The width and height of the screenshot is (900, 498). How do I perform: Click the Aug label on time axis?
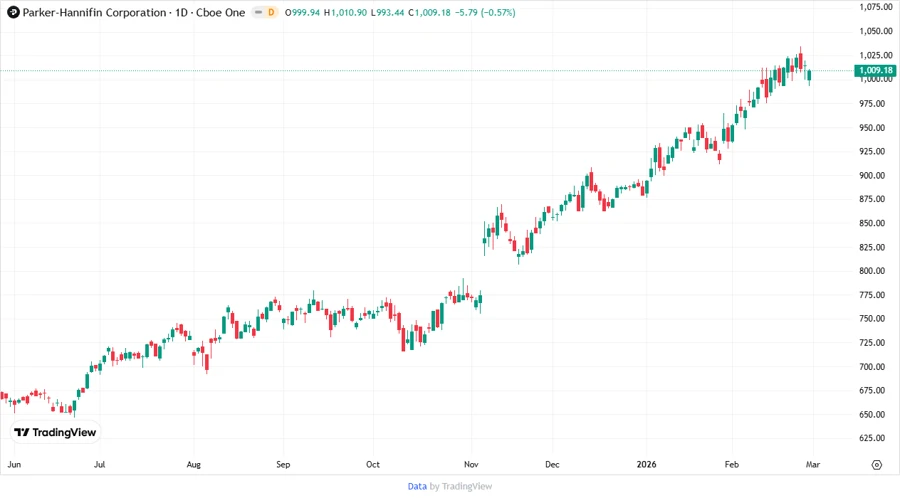[x=193, y=464]
